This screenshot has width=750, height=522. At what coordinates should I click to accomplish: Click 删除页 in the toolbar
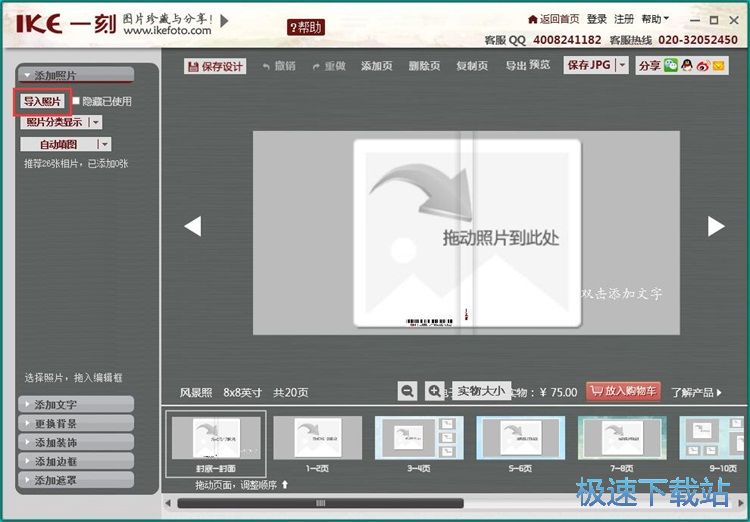pos(424,66)
